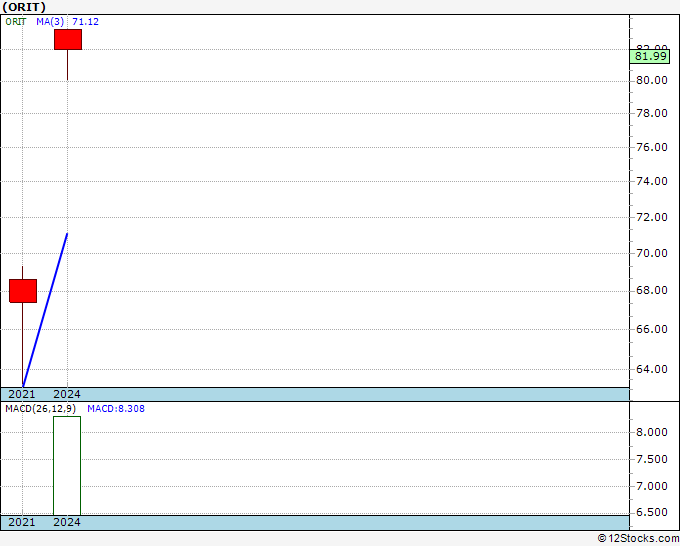This screenshot has height=546, width=680.
Task: Click the 2024 label on MACD panel axis
Action: 67,522
